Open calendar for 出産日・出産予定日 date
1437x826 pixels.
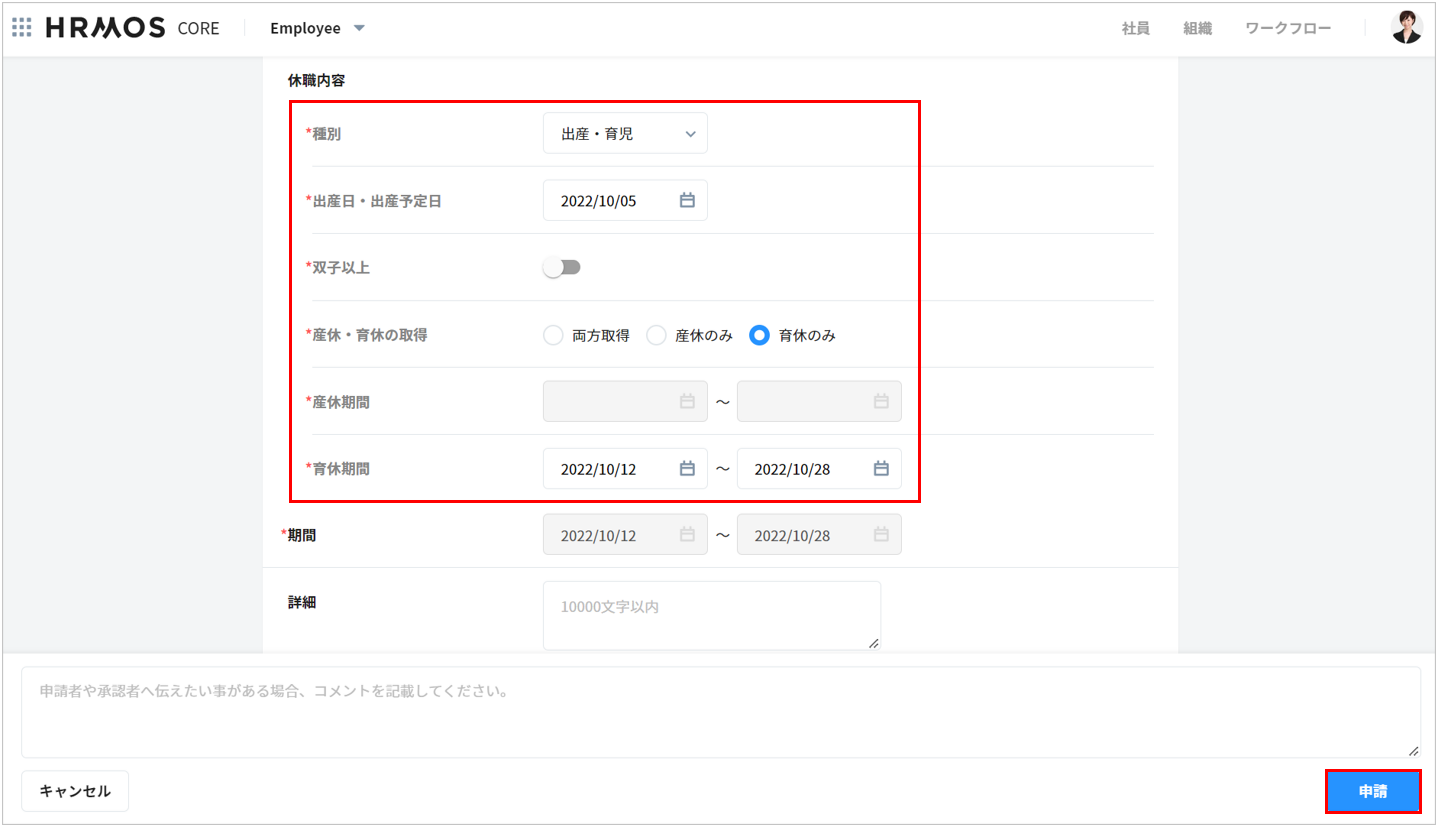coord(687,200)
